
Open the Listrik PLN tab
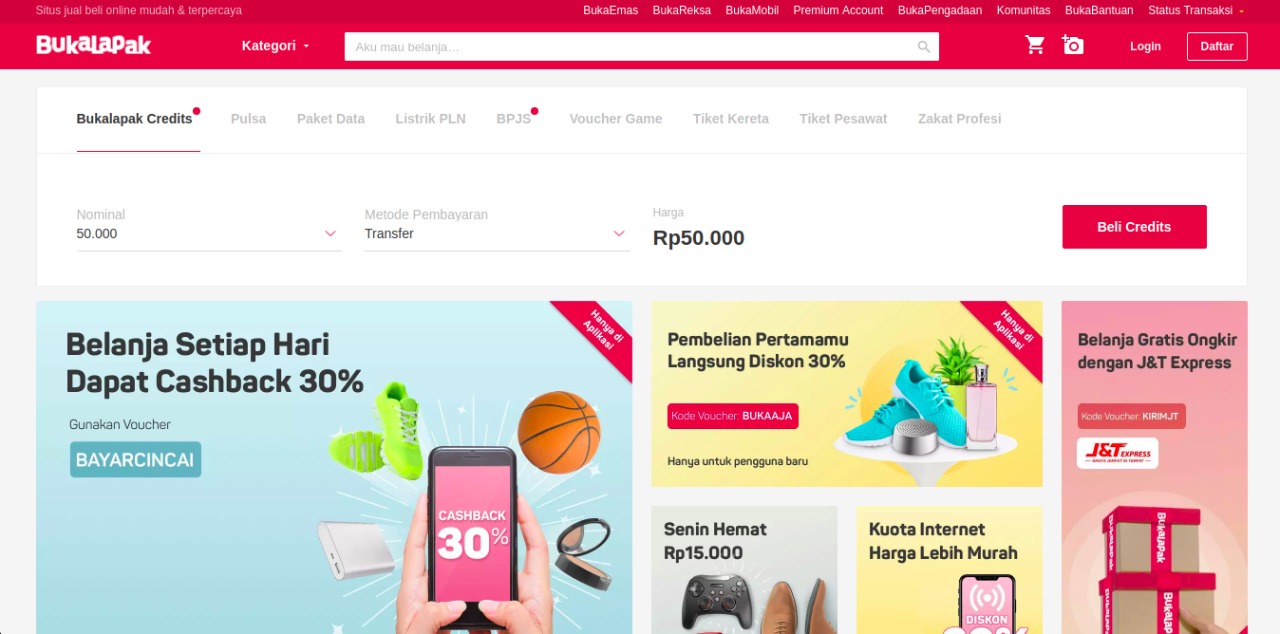tap(430, 118)
